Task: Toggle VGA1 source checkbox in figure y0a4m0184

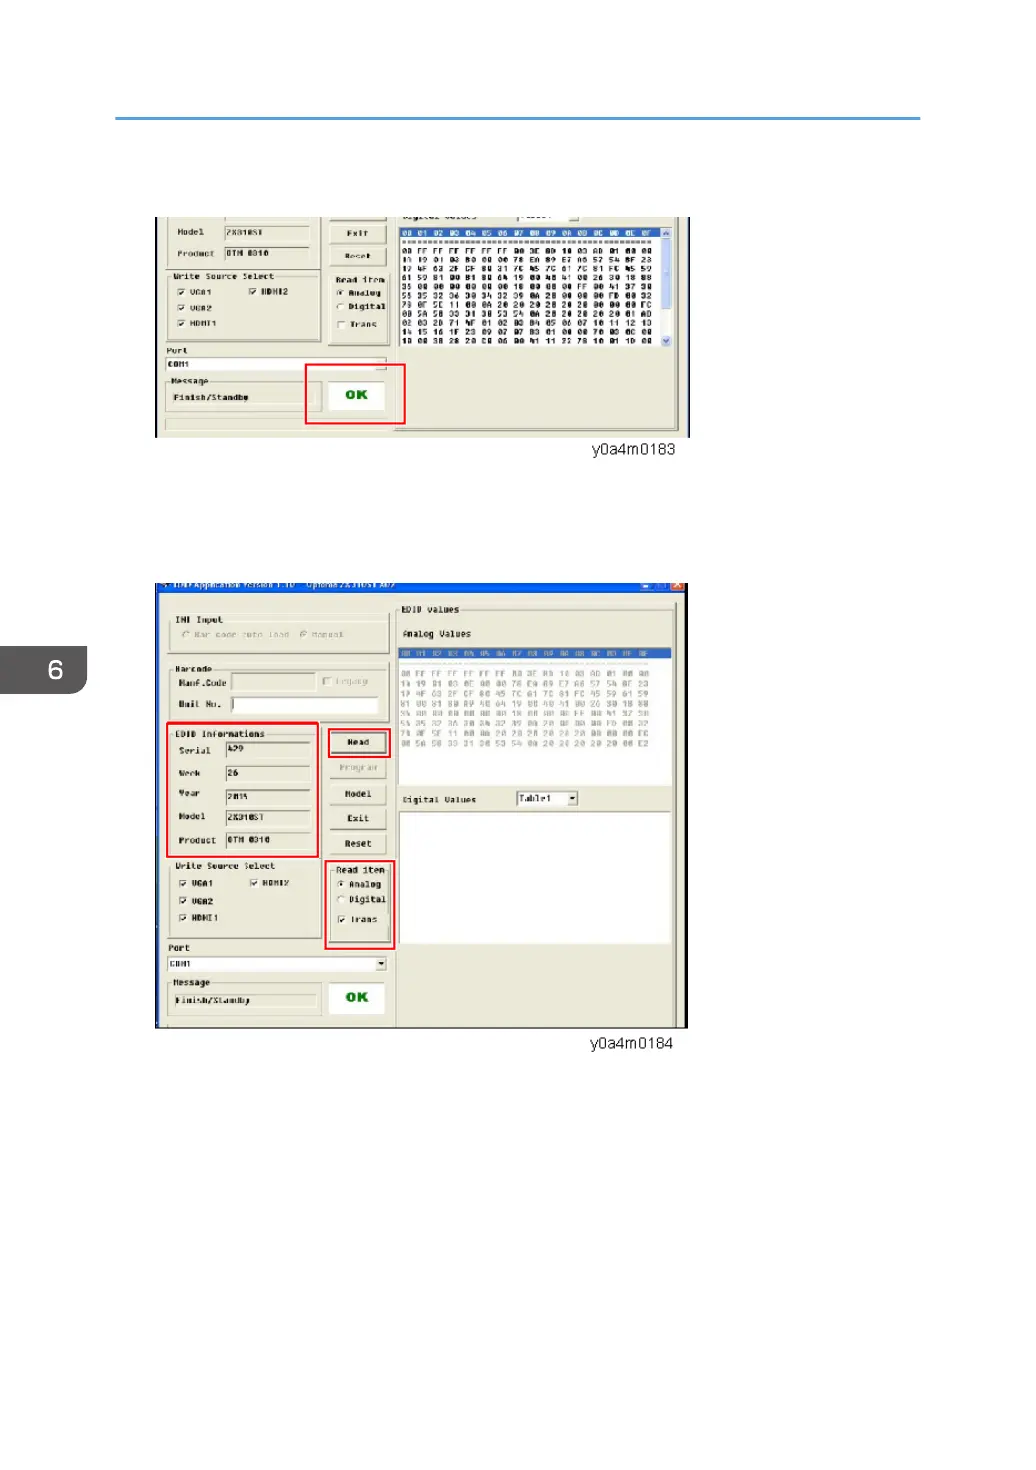Action: (183, 884)
